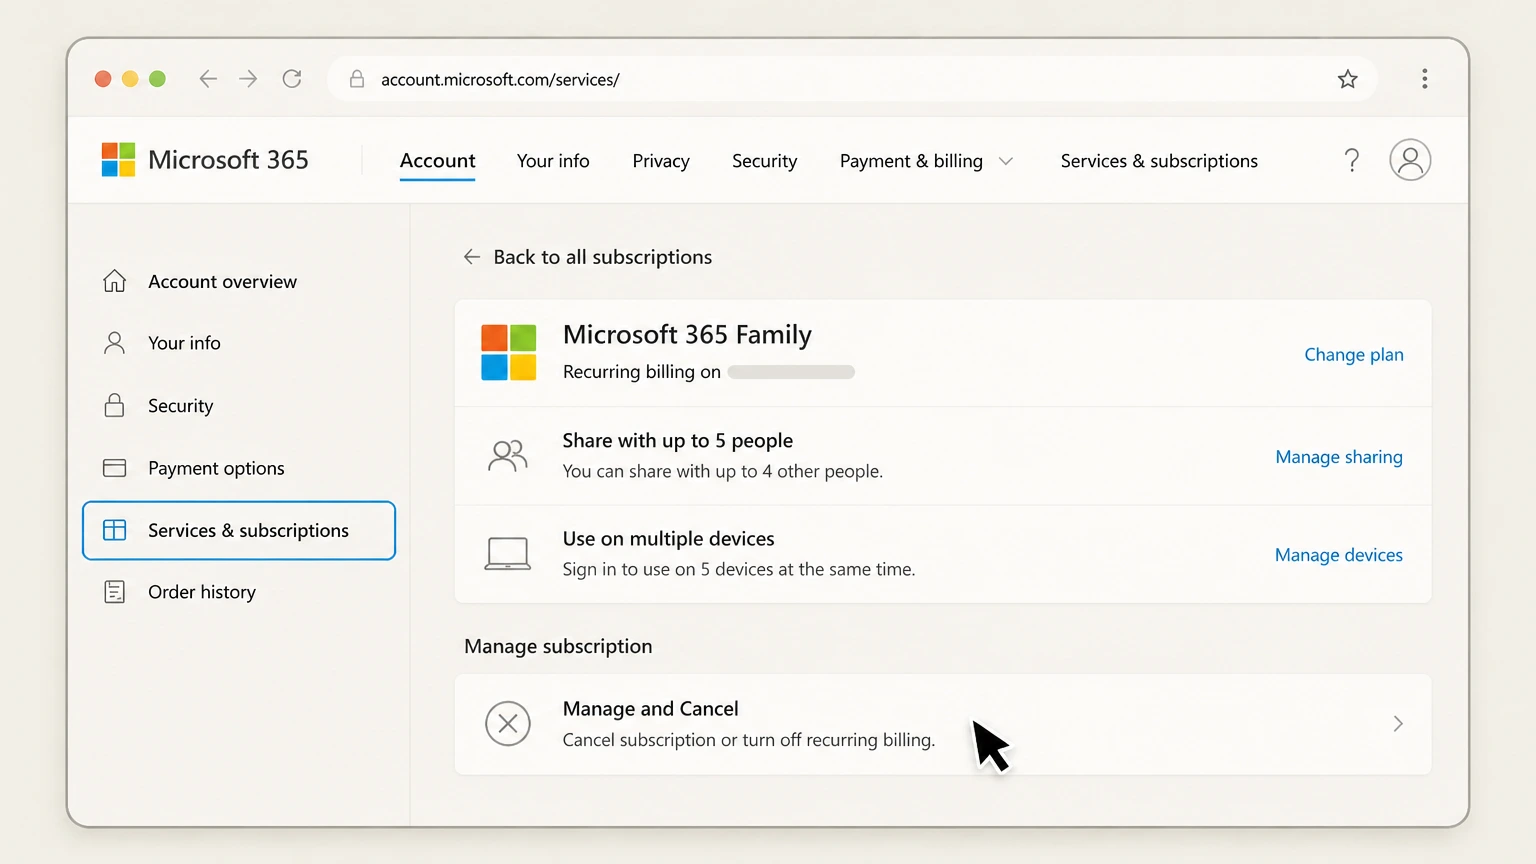This screenshot has width=1536, height=864.
Task: Click the circled X cancel icon
Action: pyautogui.click(x=508, y=723)
